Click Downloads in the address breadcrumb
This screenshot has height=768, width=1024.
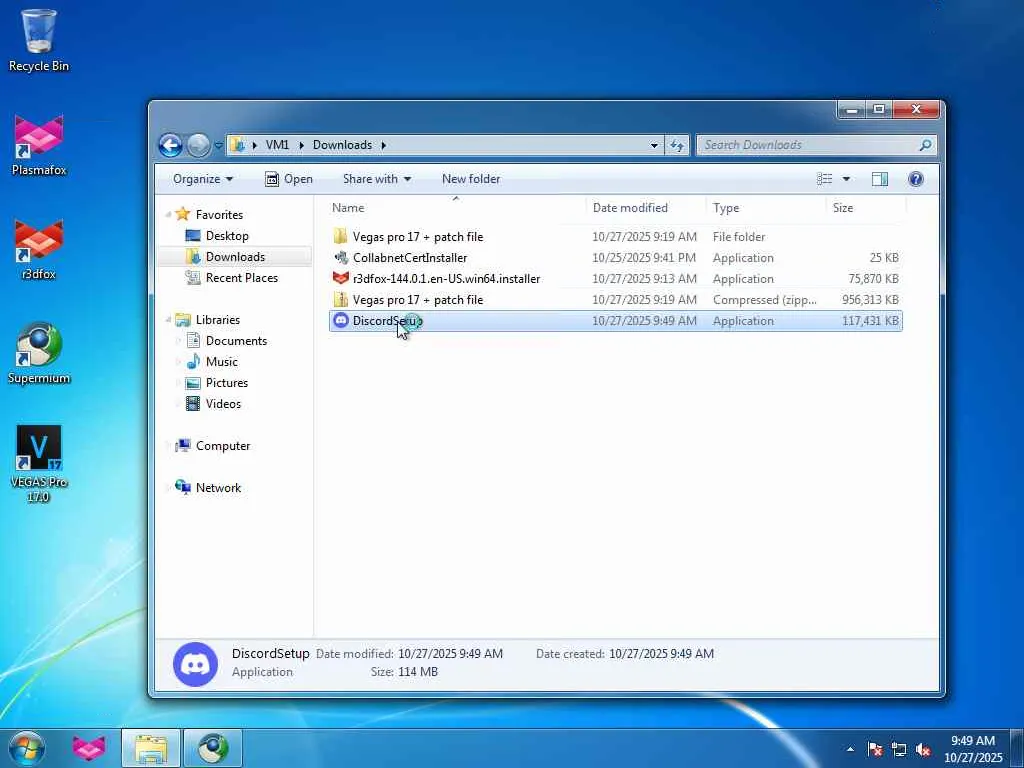[x=342, y=145]
